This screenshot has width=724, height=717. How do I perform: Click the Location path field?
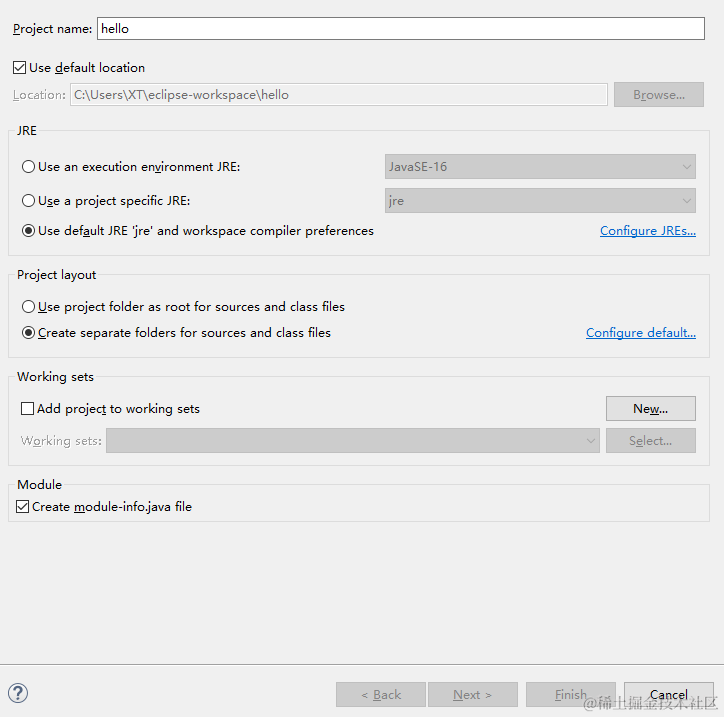(x=339, y=95)
